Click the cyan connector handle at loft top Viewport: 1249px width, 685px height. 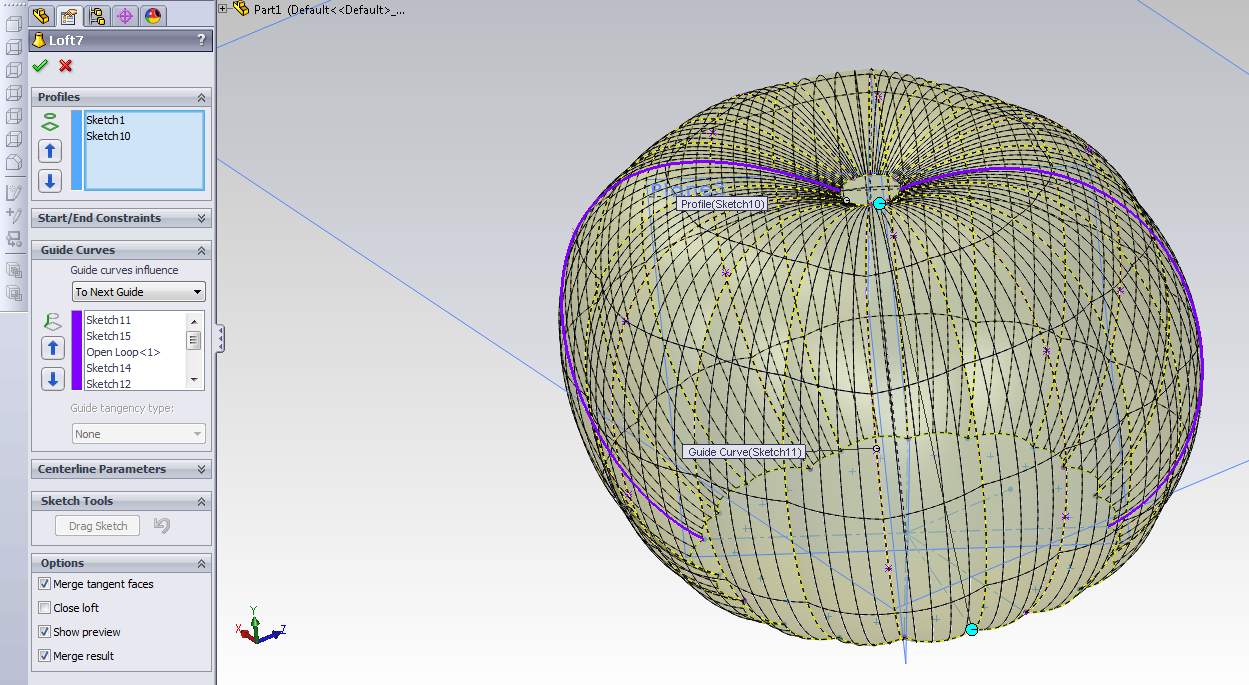coord(880,203)
